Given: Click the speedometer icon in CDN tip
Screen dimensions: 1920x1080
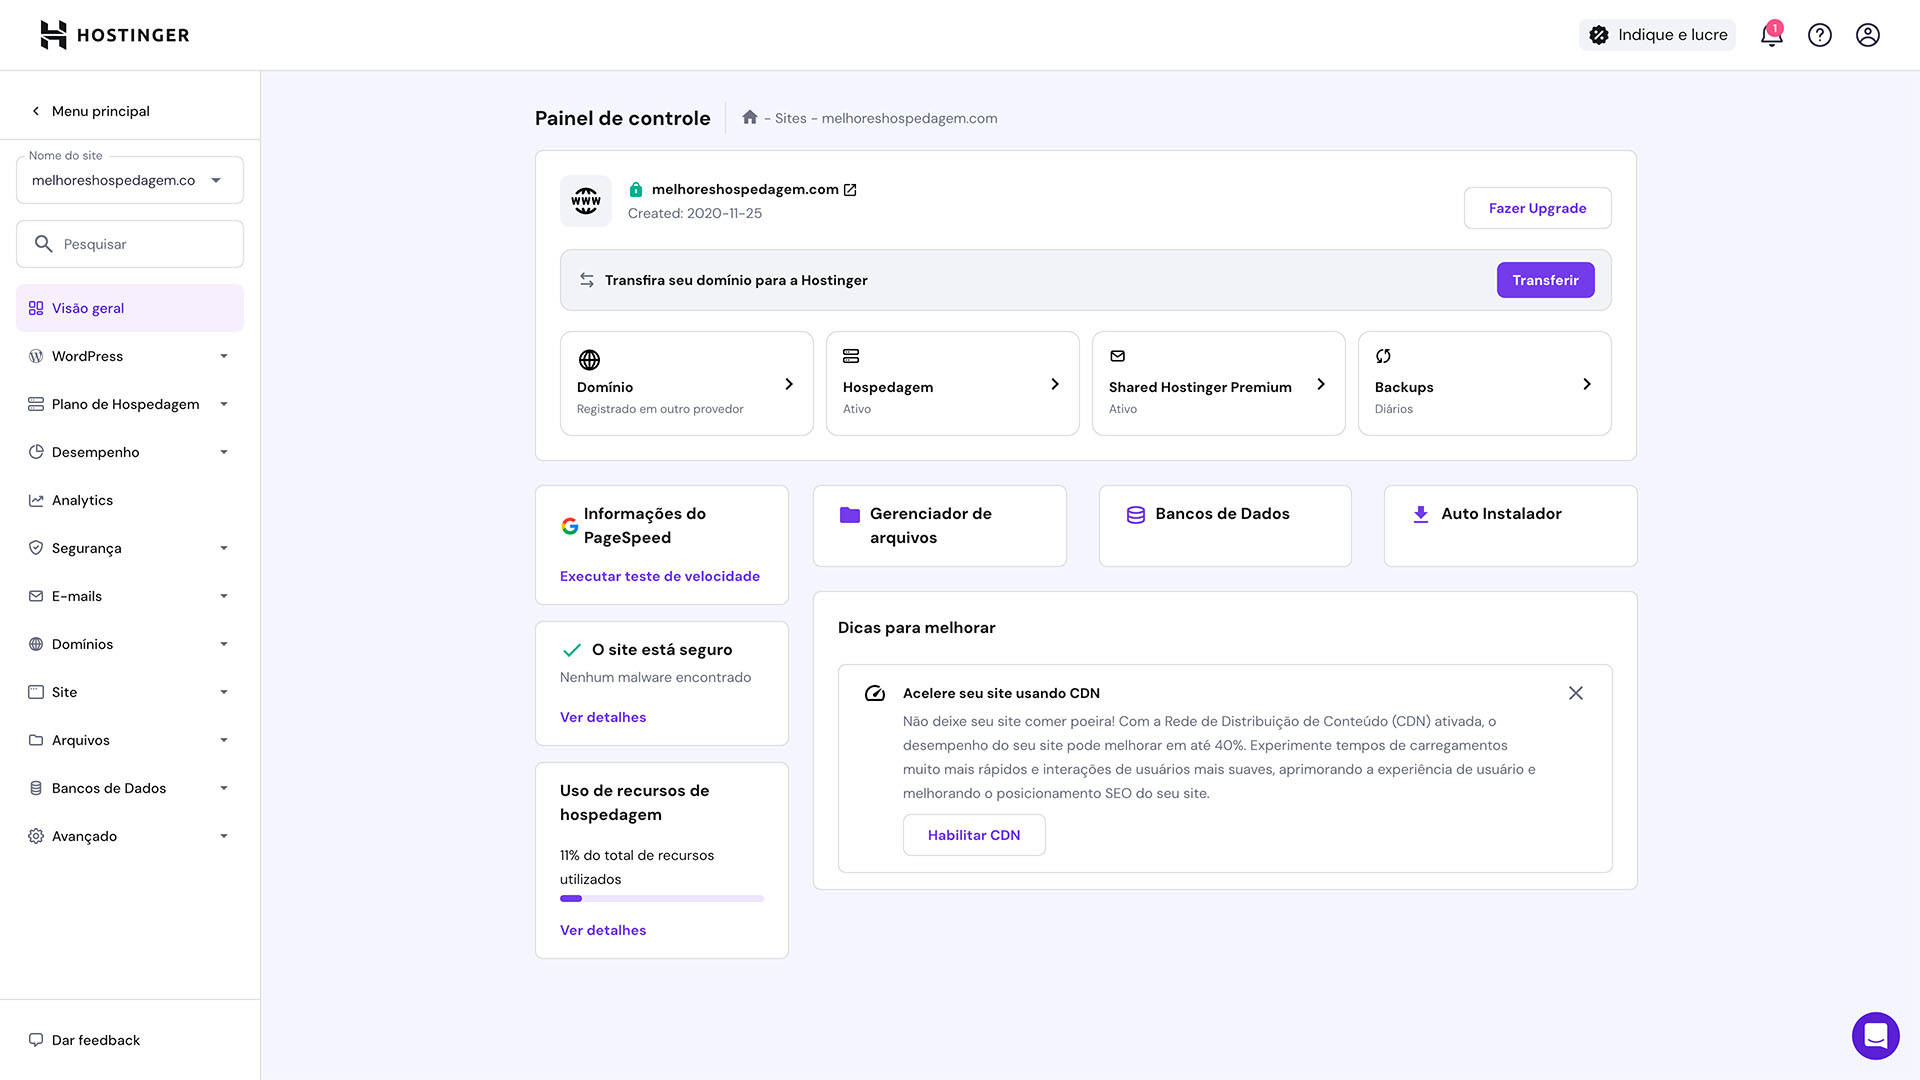Looking at the screenshot, I should 875,693.
